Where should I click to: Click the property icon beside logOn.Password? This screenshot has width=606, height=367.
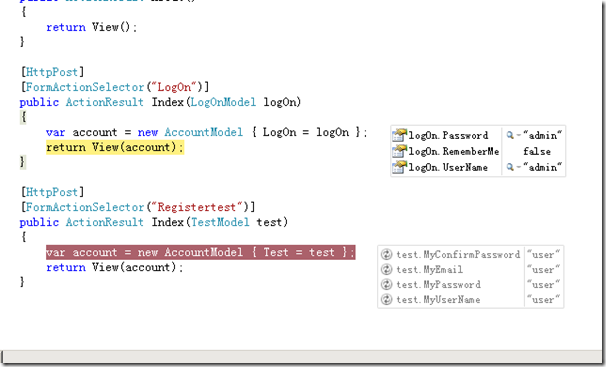pyautogui.click(x=399, y=135)
